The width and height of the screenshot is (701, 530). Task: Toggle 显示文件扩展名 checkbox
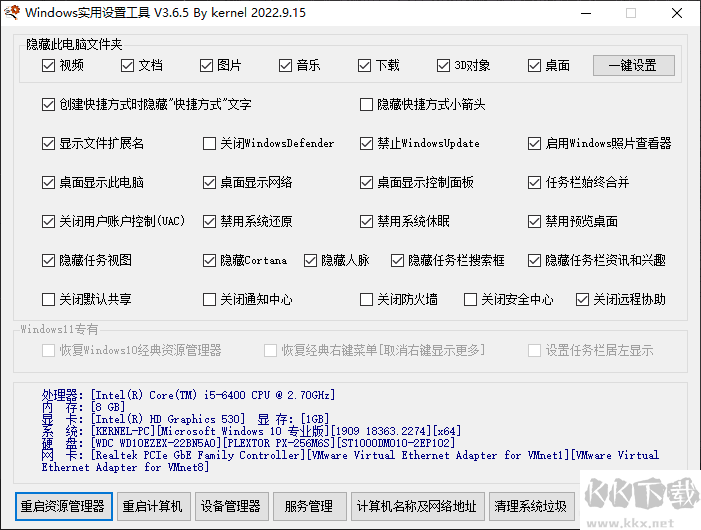pyautogui.click(x=48, y=143)
